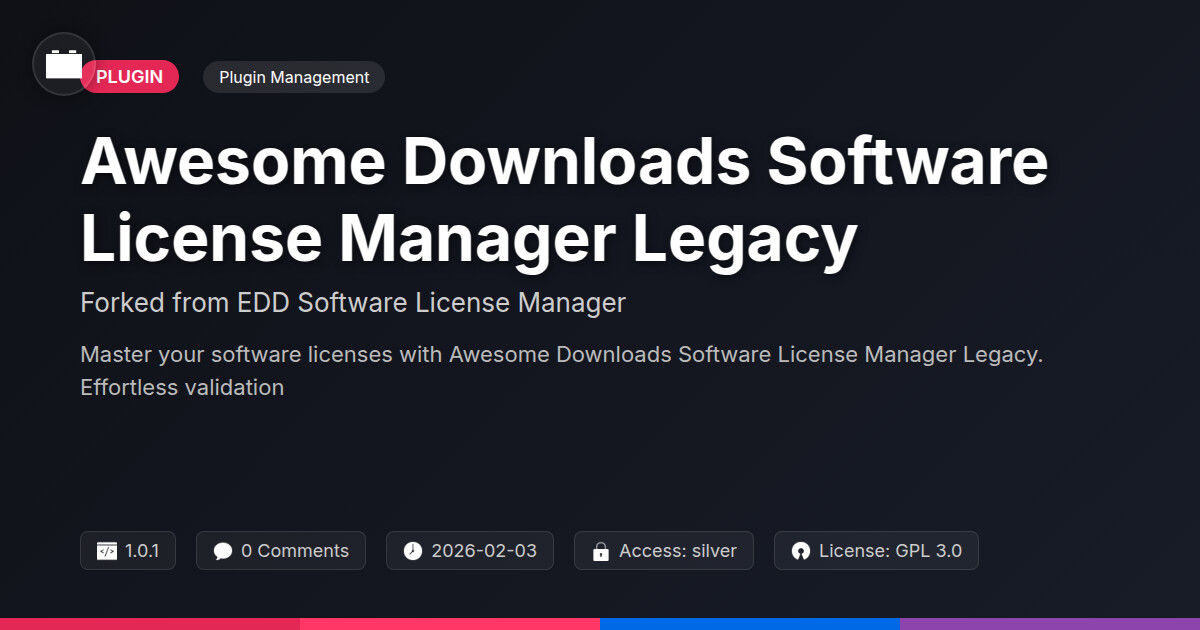Click the plugin brick icon in the circle

point(64,65)
